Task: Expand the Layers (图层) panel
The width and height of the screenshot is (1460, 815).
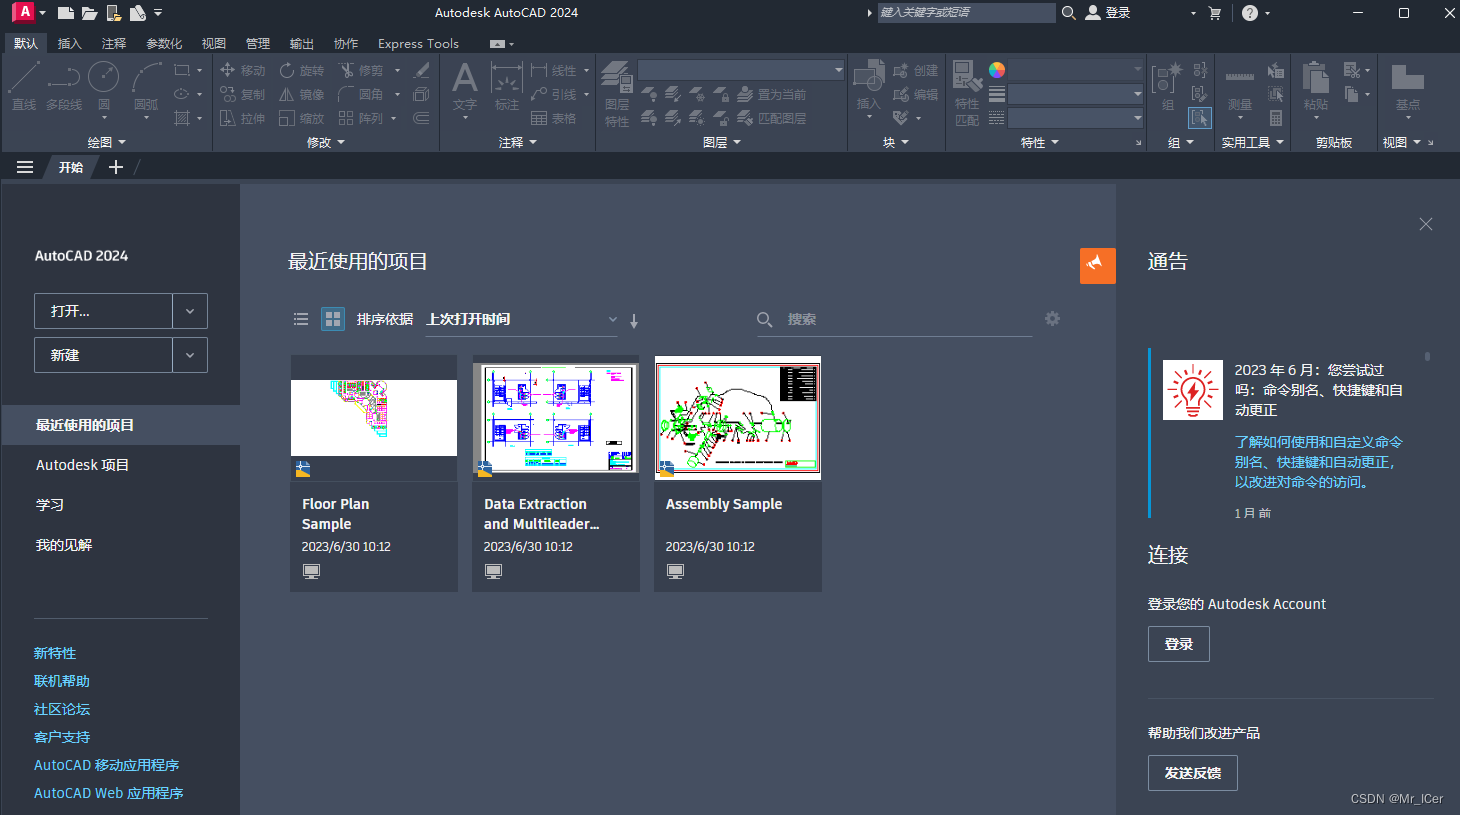Action: point(721,142)
